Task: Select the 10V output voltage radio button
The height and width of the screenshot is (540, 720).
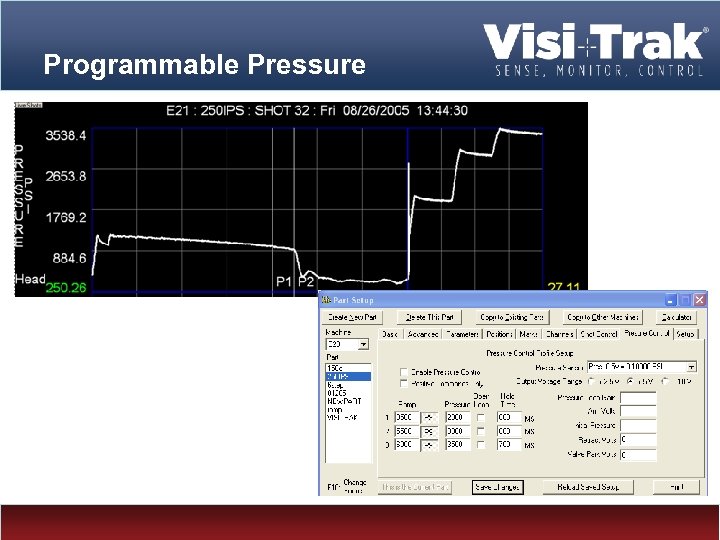Action: [x=665, y=382]
